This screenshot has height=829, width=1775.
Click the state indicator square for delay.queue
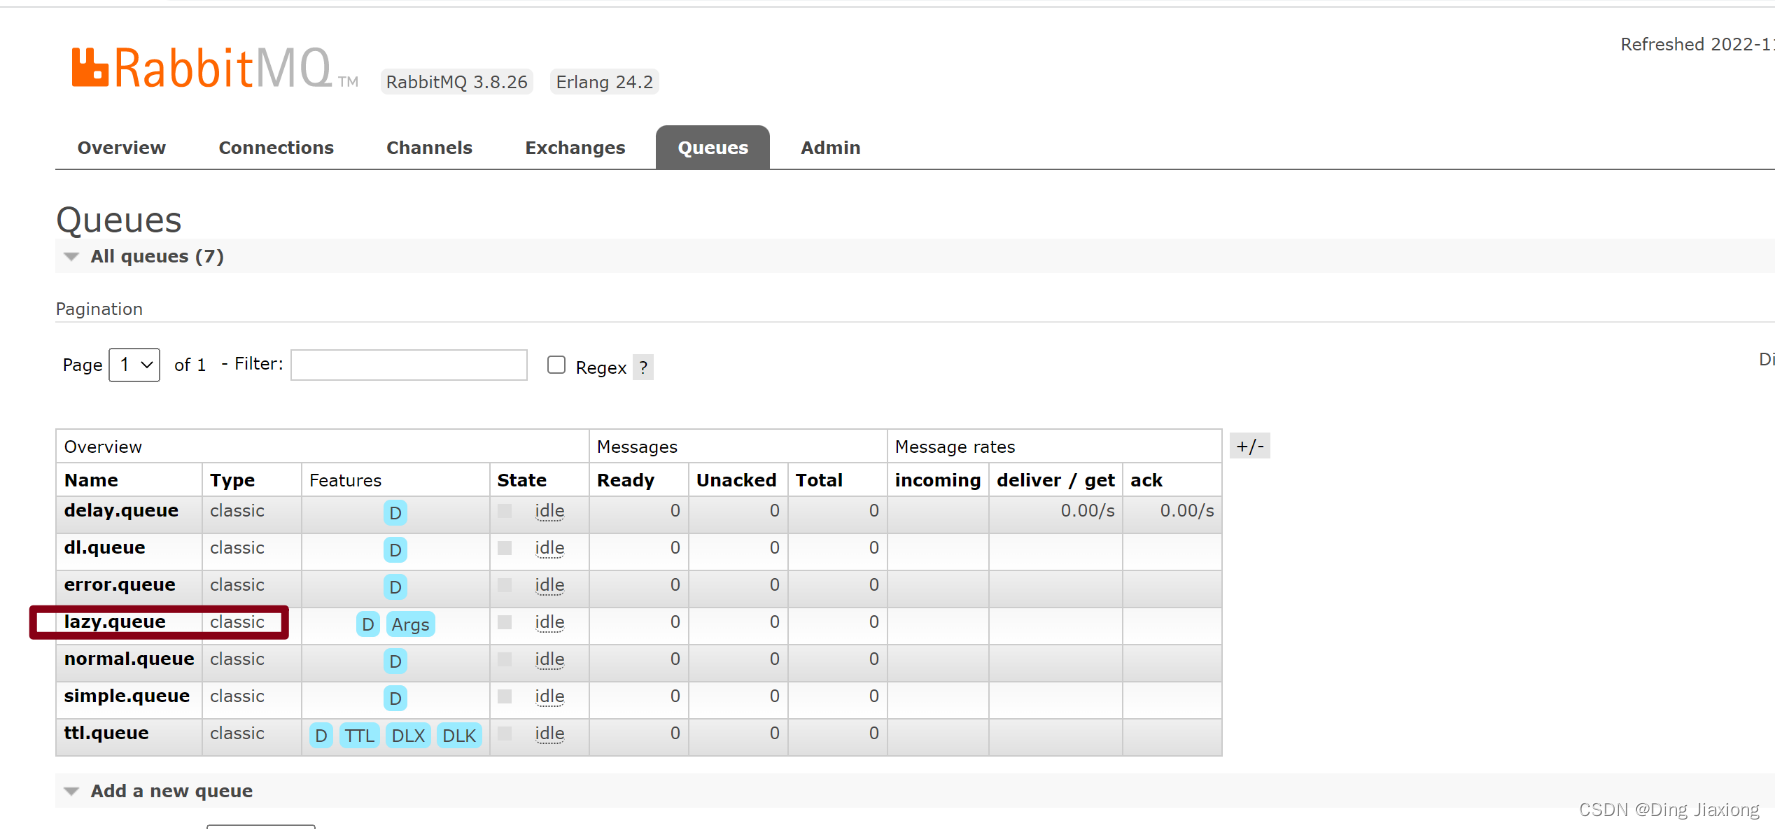pos(505,511)
